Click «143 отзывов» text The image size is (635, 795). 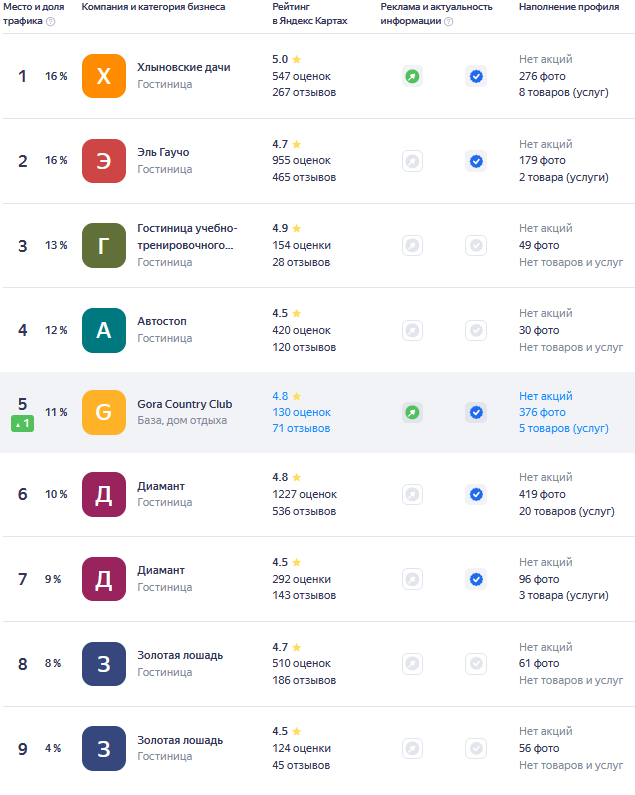[304, 595]
